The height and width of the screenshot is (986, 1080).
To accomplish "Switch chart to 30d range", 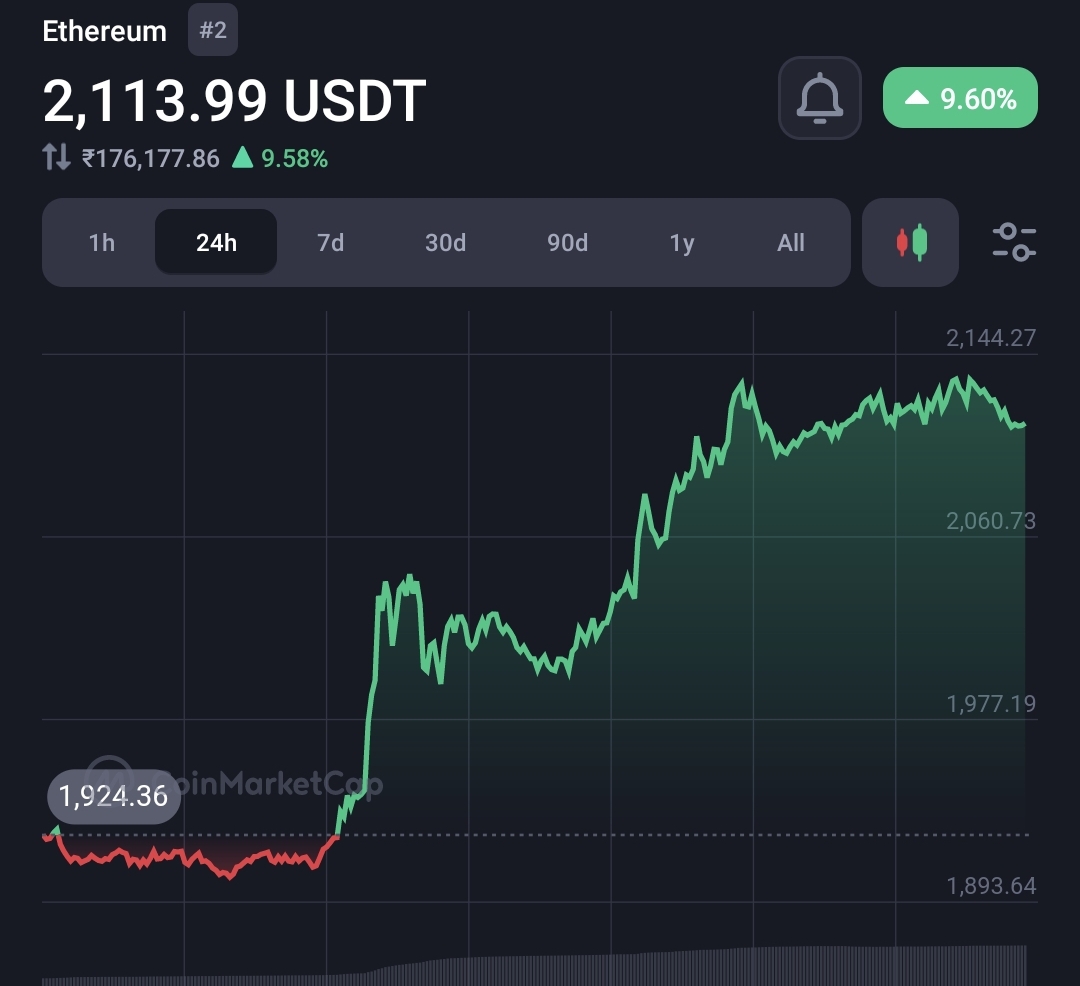I will pyautogui.click(x=445, y=243).
